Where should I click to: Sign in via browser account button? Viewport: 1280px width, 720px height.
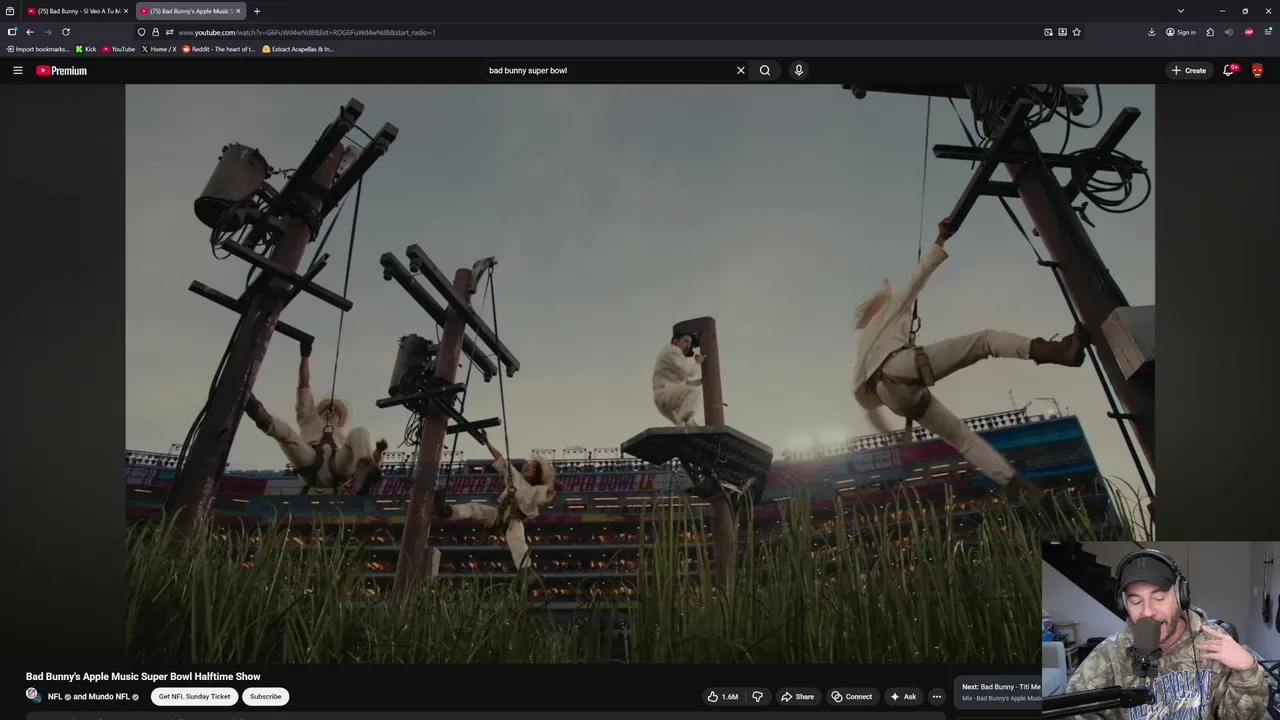click(1180, 32)
